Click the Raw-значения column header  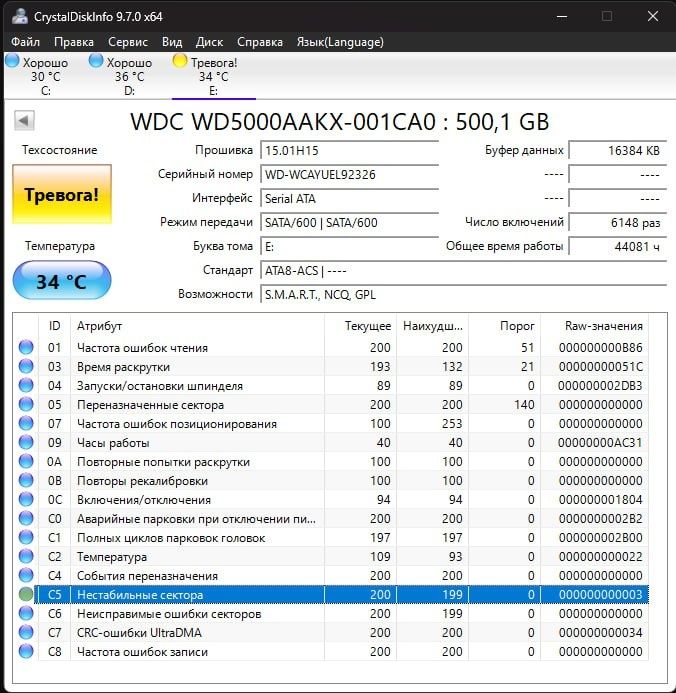coord(595,326)
